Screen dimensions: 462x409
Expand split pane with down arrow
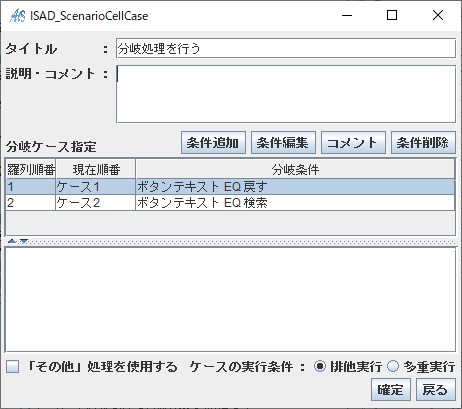click(x=24, y=241)
